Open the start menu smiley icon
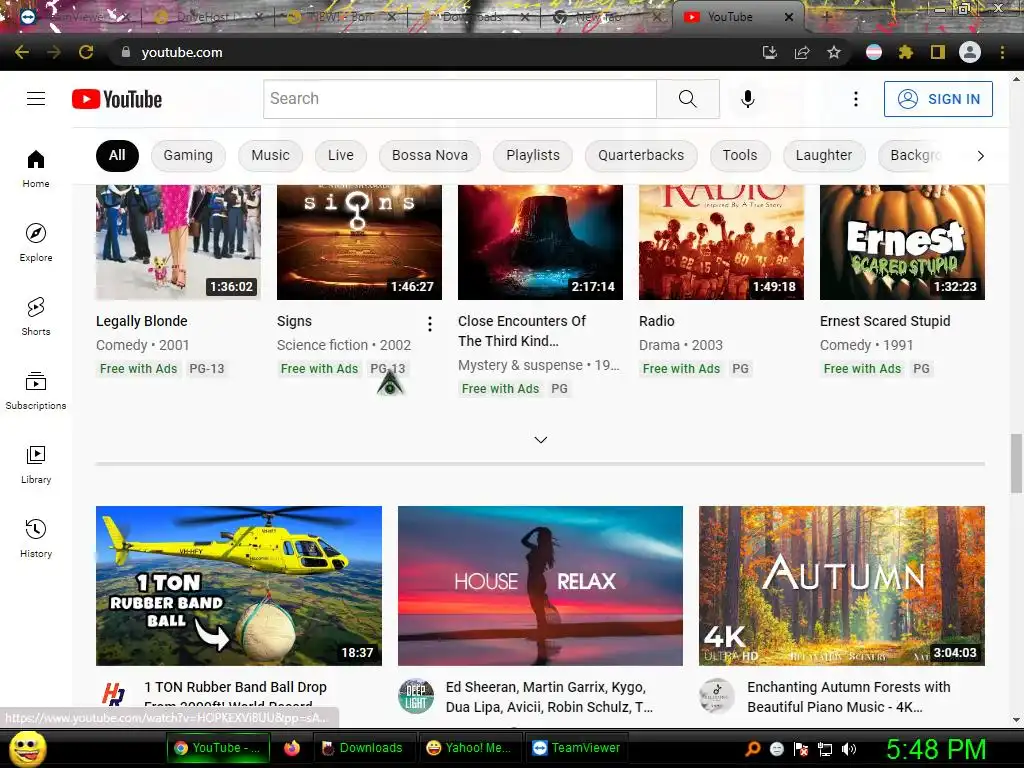 click(27, 748)
